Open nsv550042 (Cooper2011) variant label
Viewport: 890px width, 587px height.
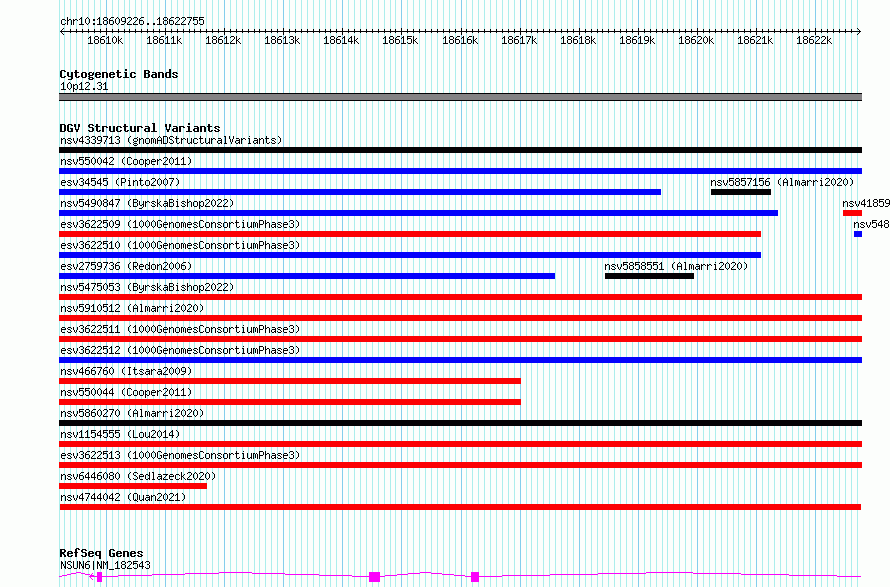click(126, 161)
